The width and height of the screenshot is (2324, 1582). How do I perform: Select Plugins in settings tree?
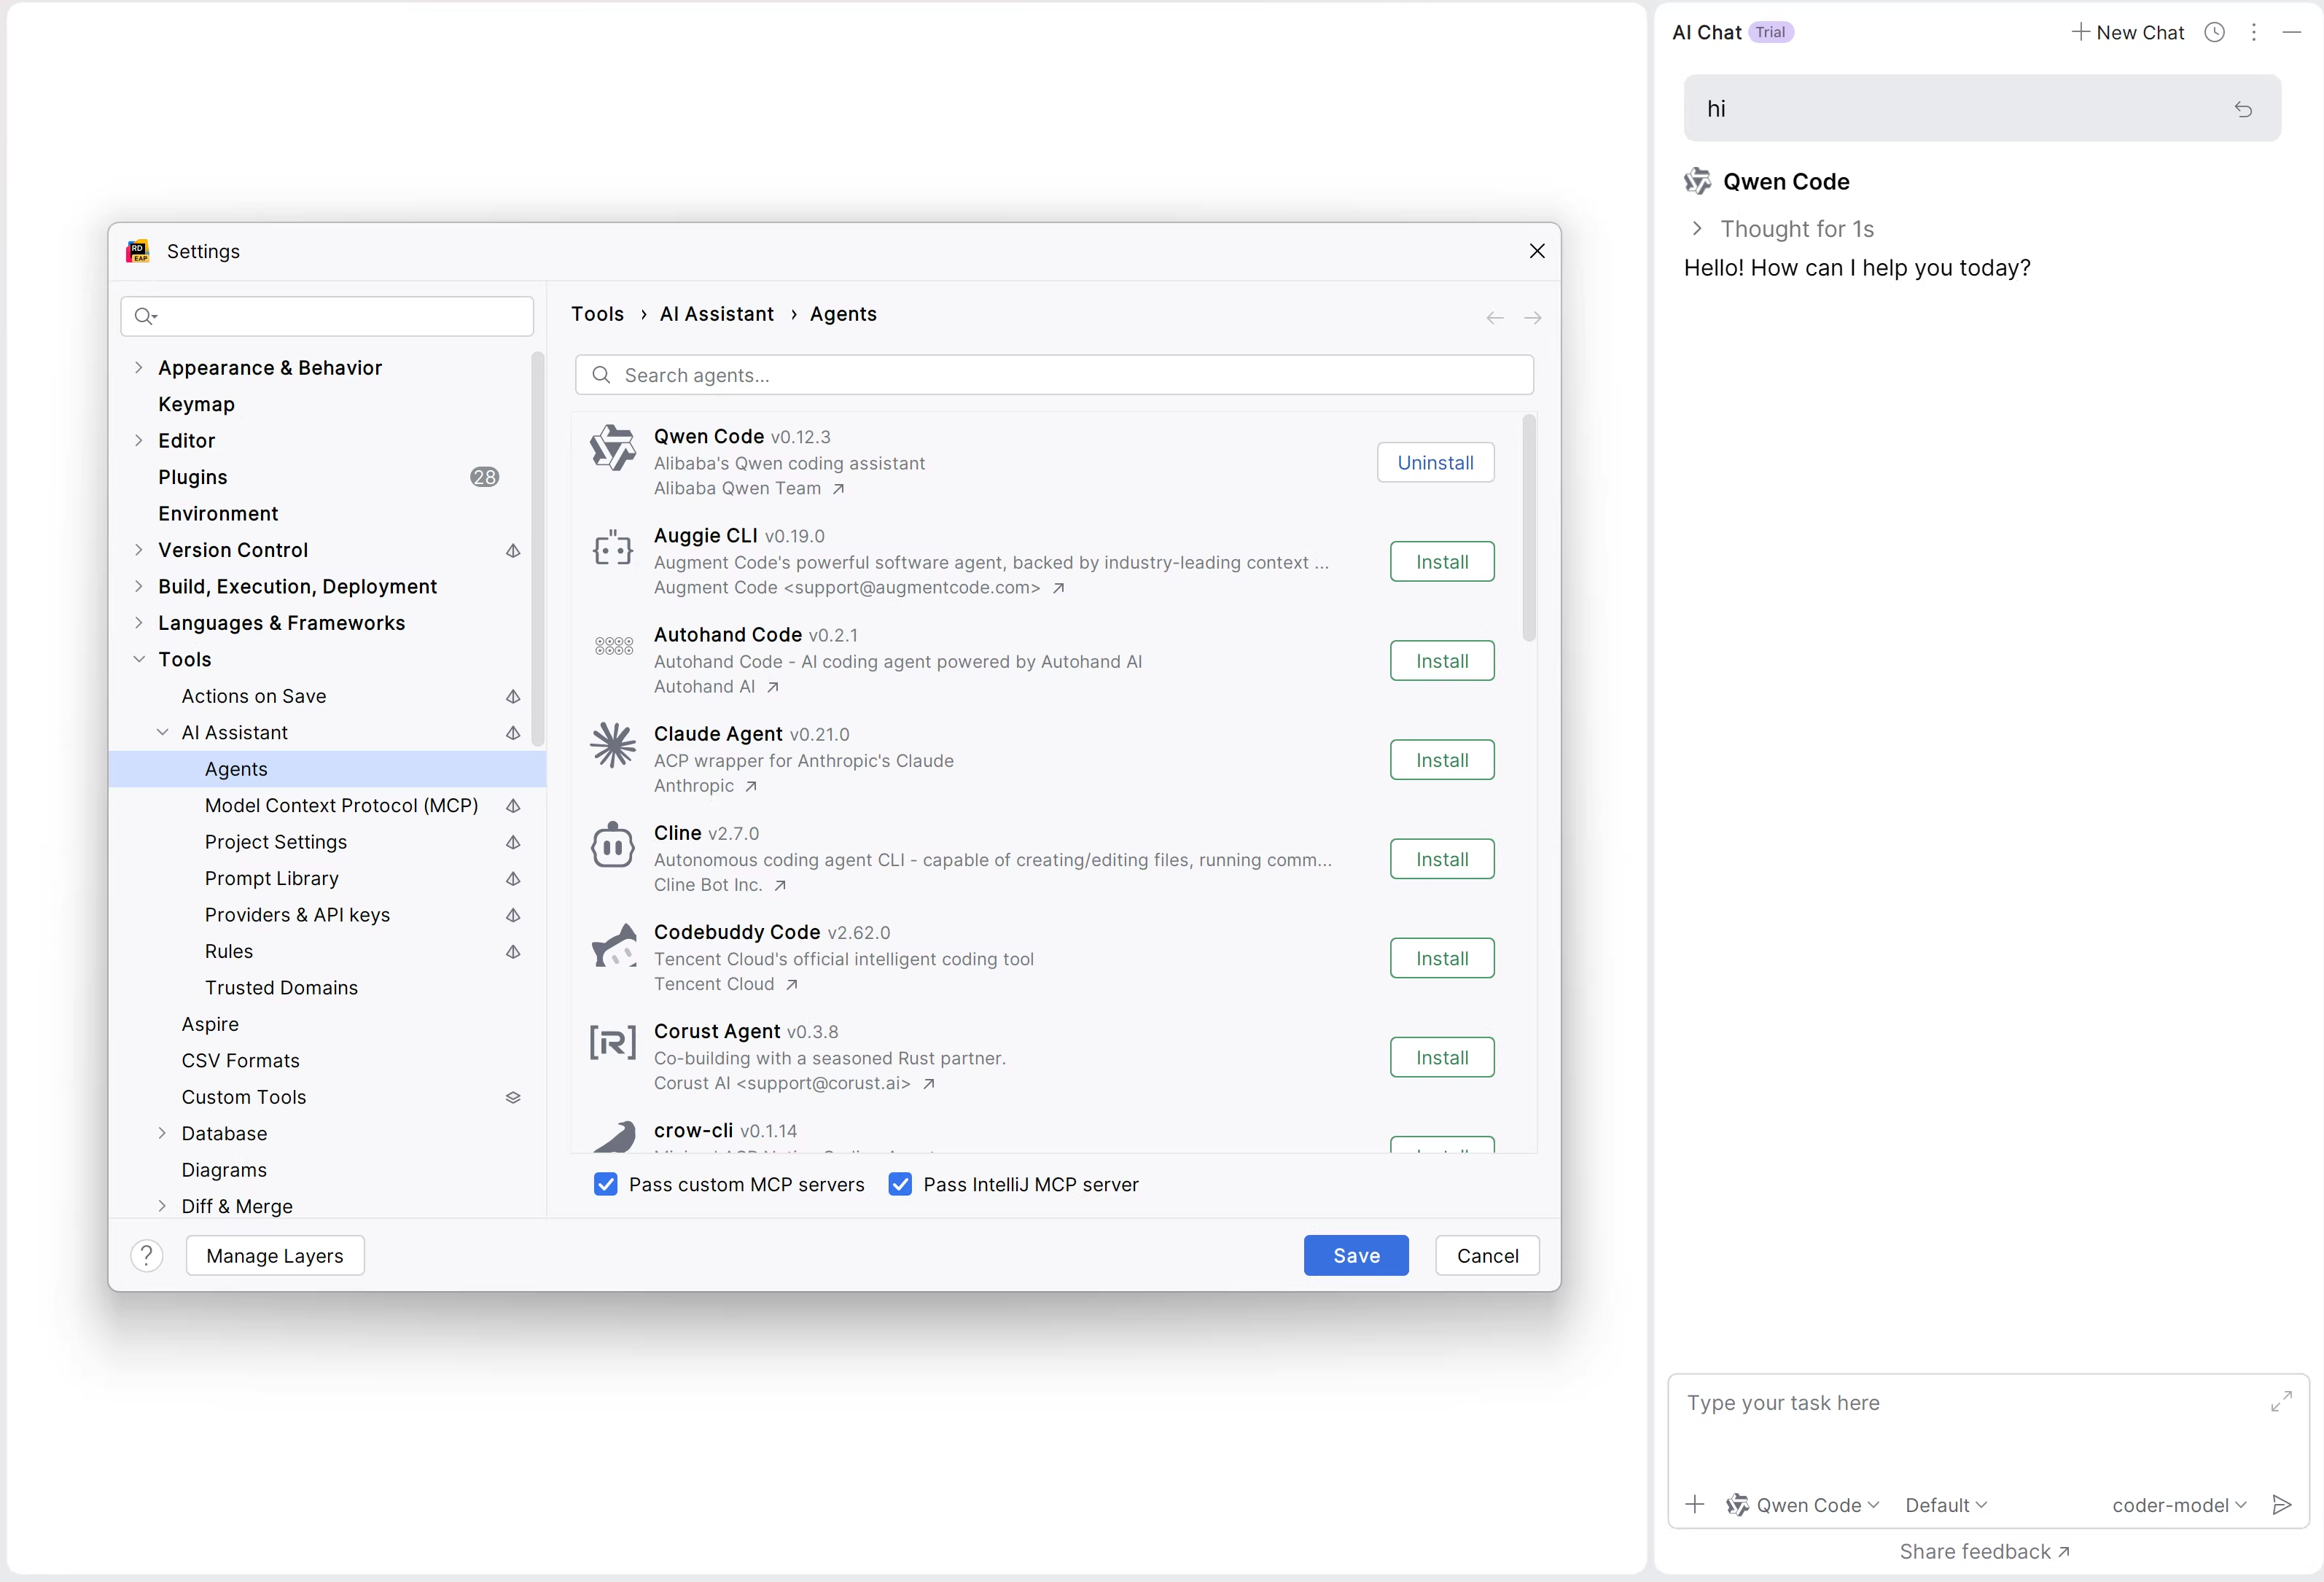(x=193, y=477)
